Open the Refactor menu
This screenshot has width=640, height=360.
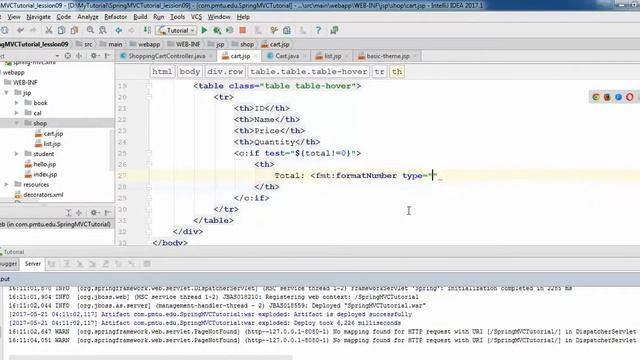116,17
